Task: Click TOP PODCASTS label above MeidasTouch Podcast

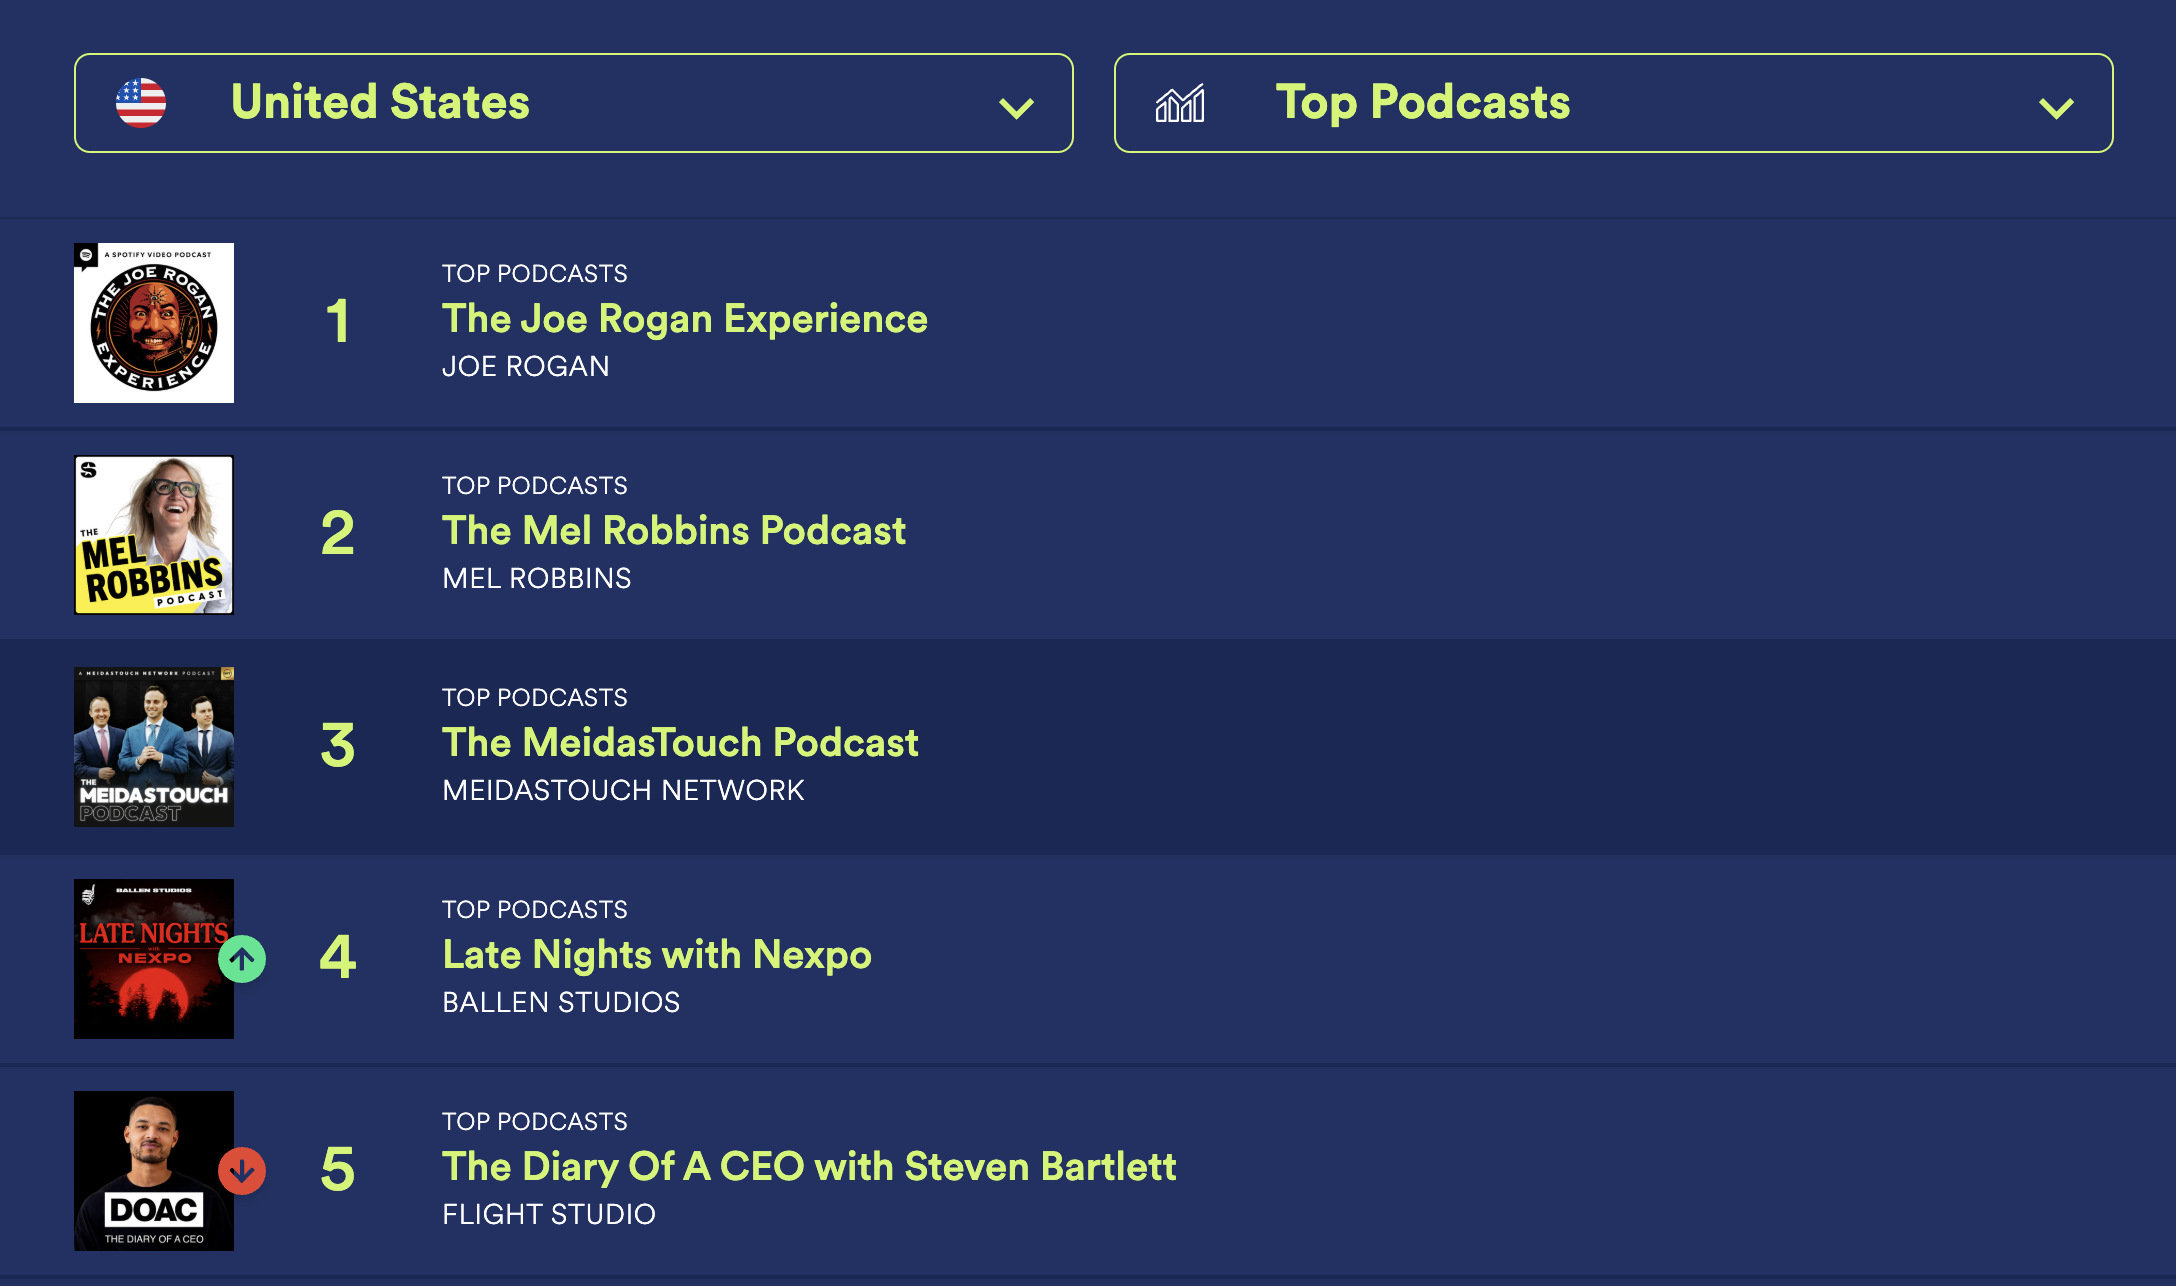Action: [535, 698]
